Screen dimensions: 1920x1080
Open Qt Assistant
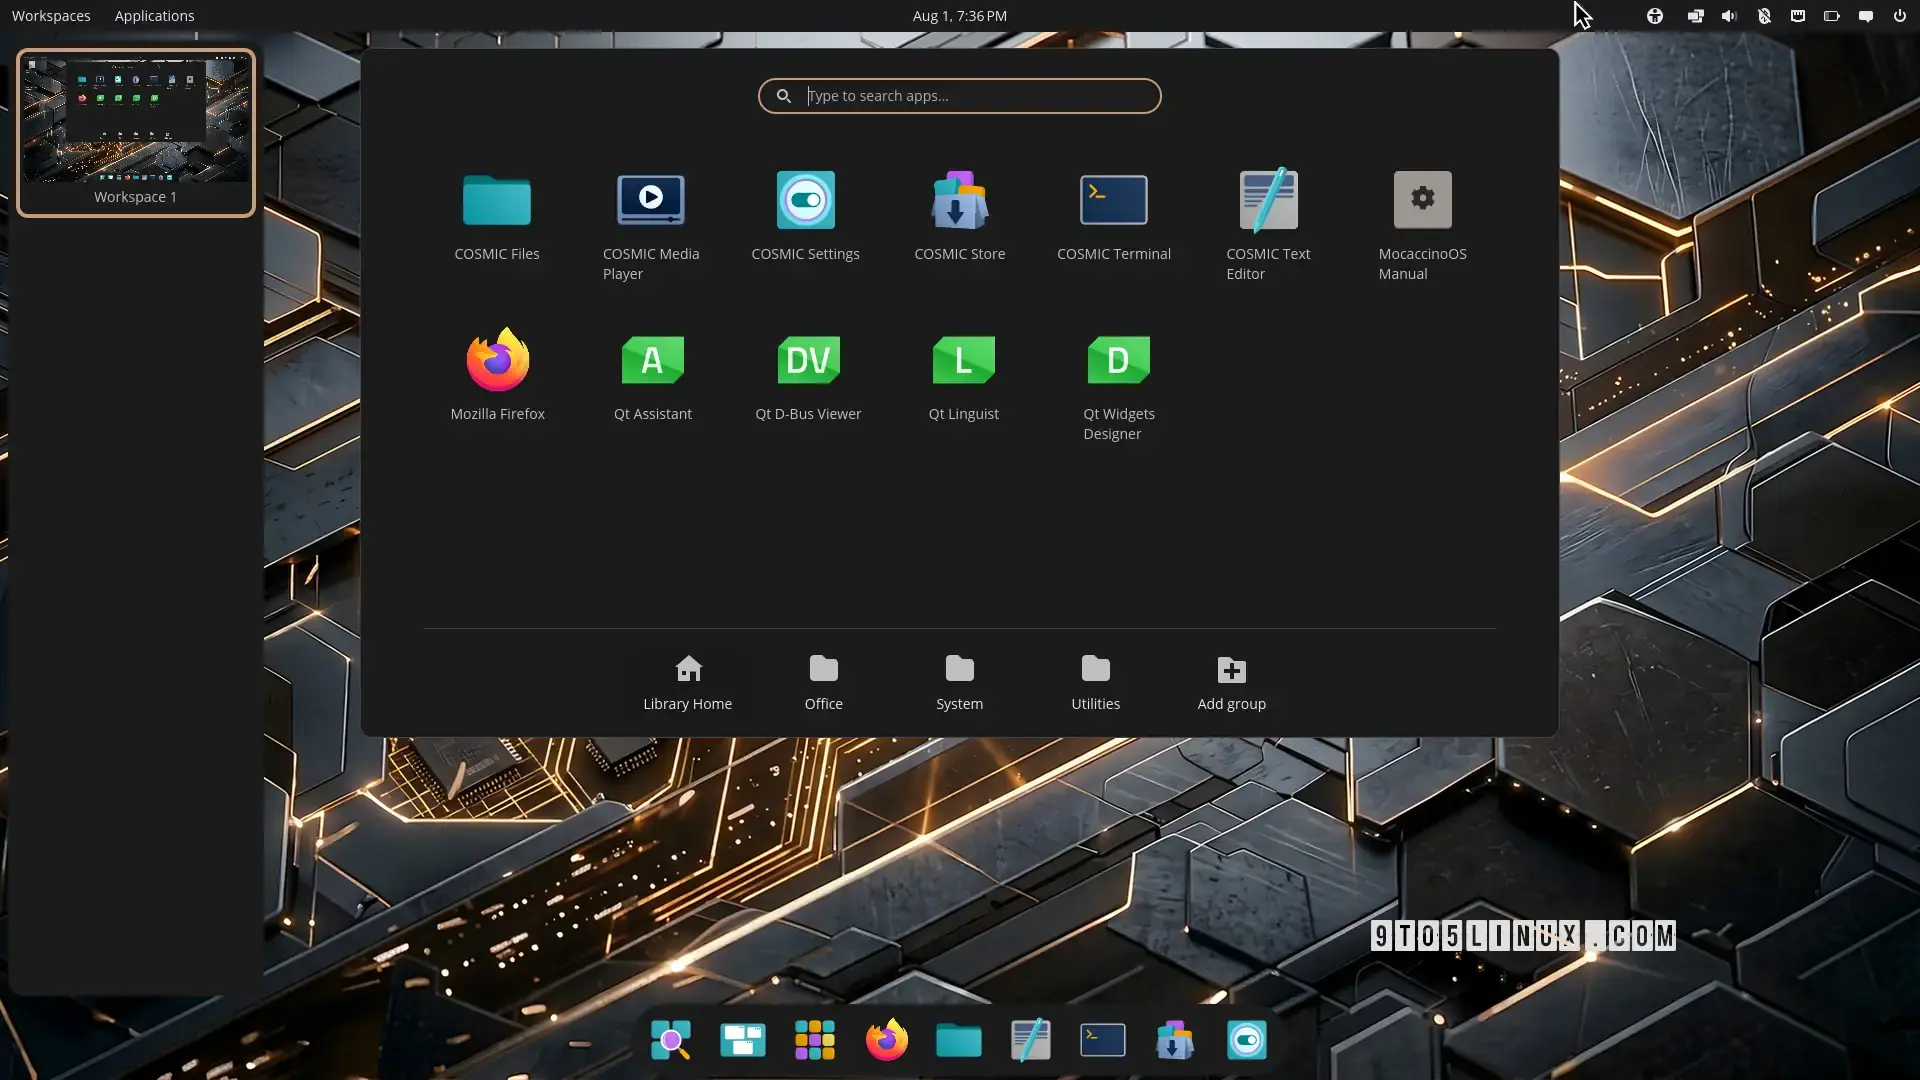pyautogui.click(x=652, y=376)
